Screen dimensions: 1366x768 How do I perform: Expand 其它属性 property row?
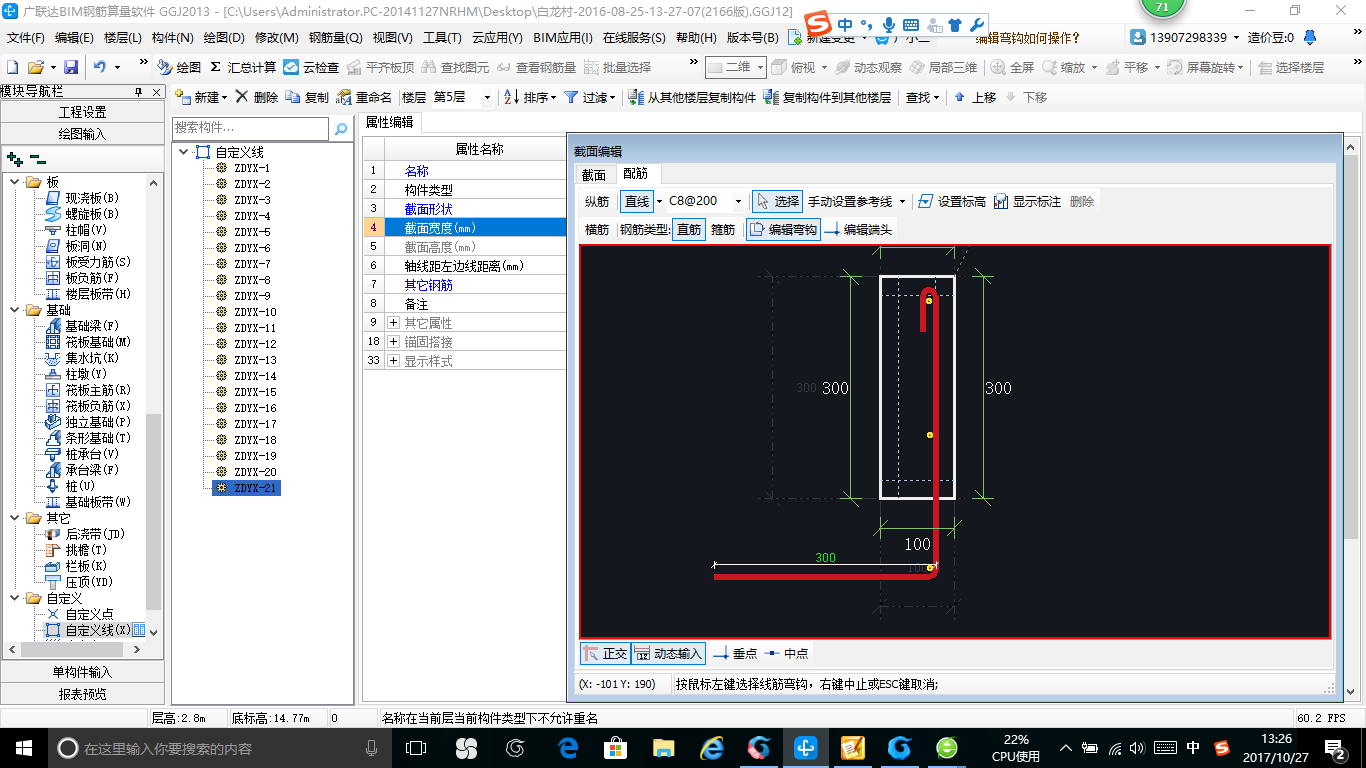click(394, 323)
